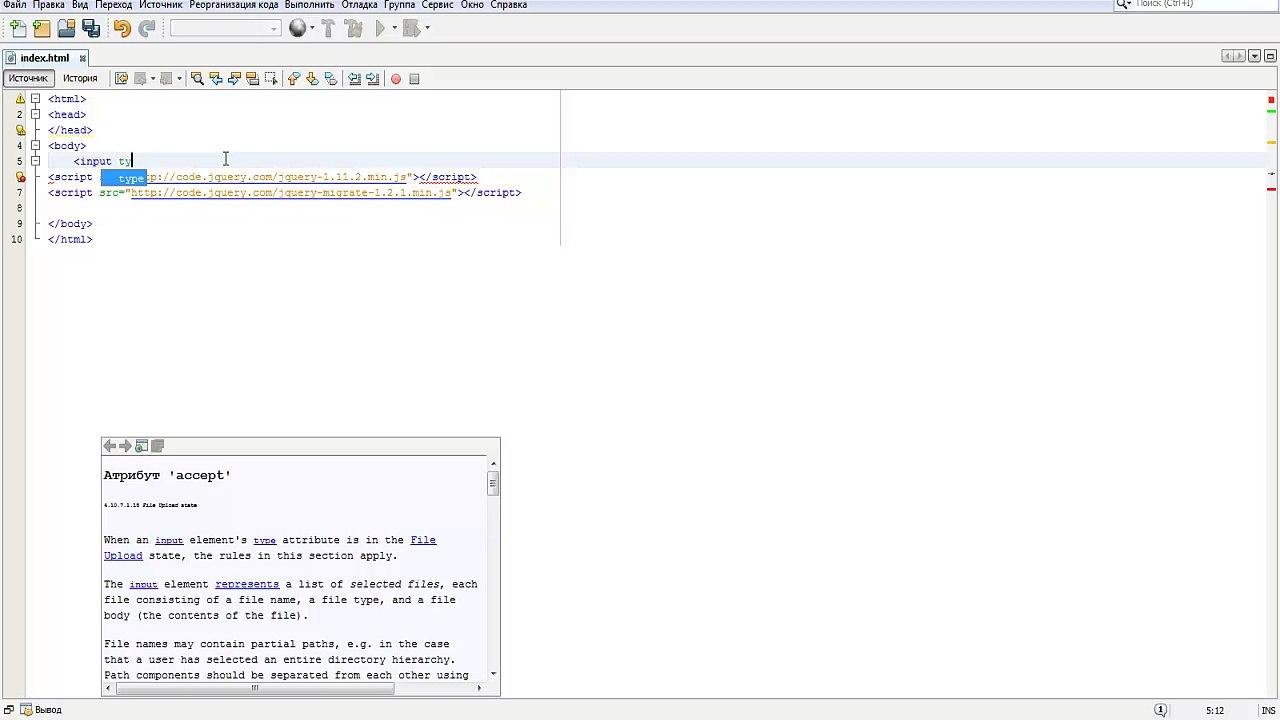The image size is (1280, 720).
Task: Click the browser globe icon
Action: 297,29
